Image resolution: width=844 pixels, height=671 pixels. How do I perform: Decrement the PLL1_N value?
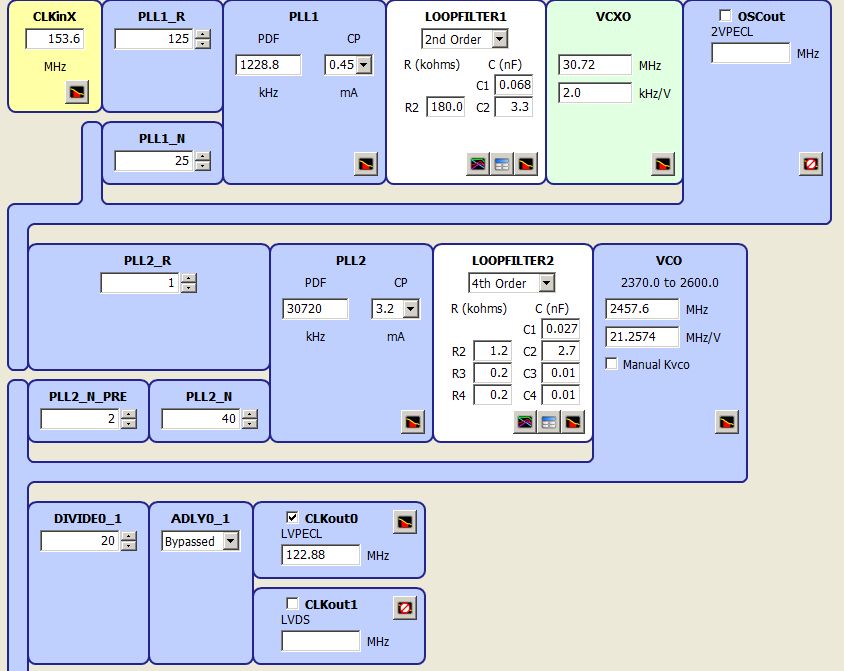pos(202,165)
